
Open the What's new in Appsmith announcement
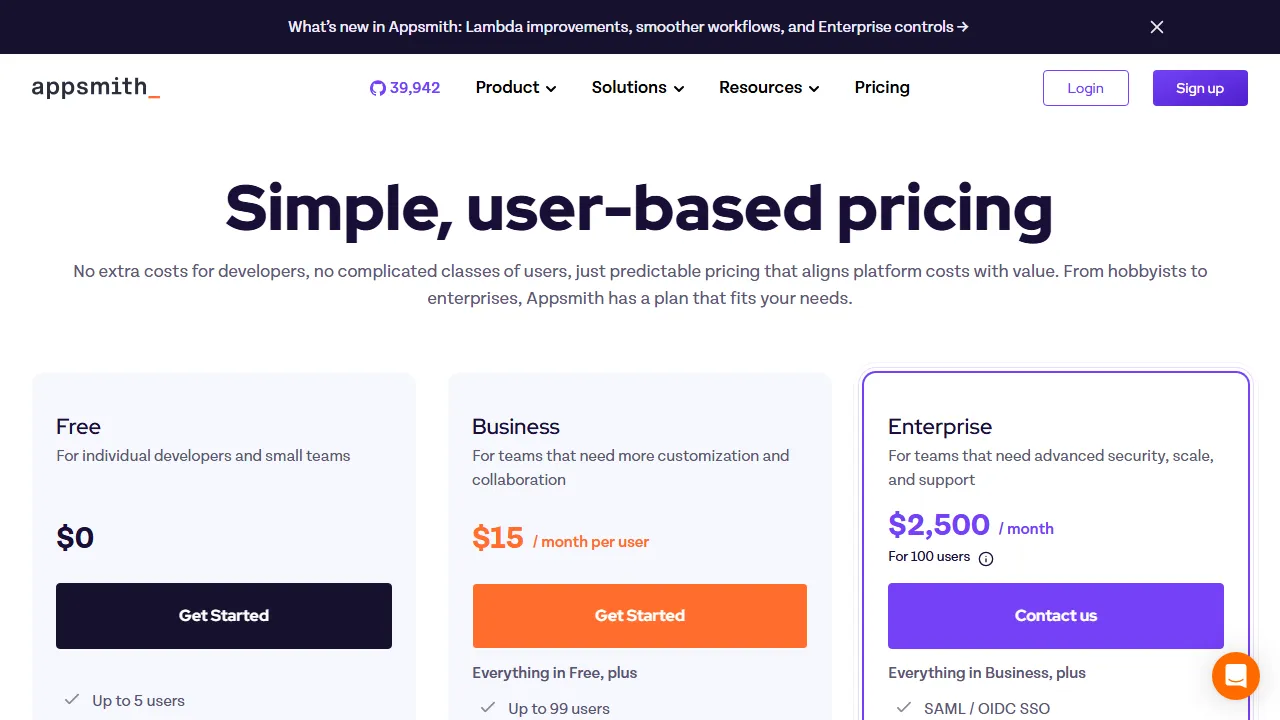pyautogui.click(x=628, y=27)
